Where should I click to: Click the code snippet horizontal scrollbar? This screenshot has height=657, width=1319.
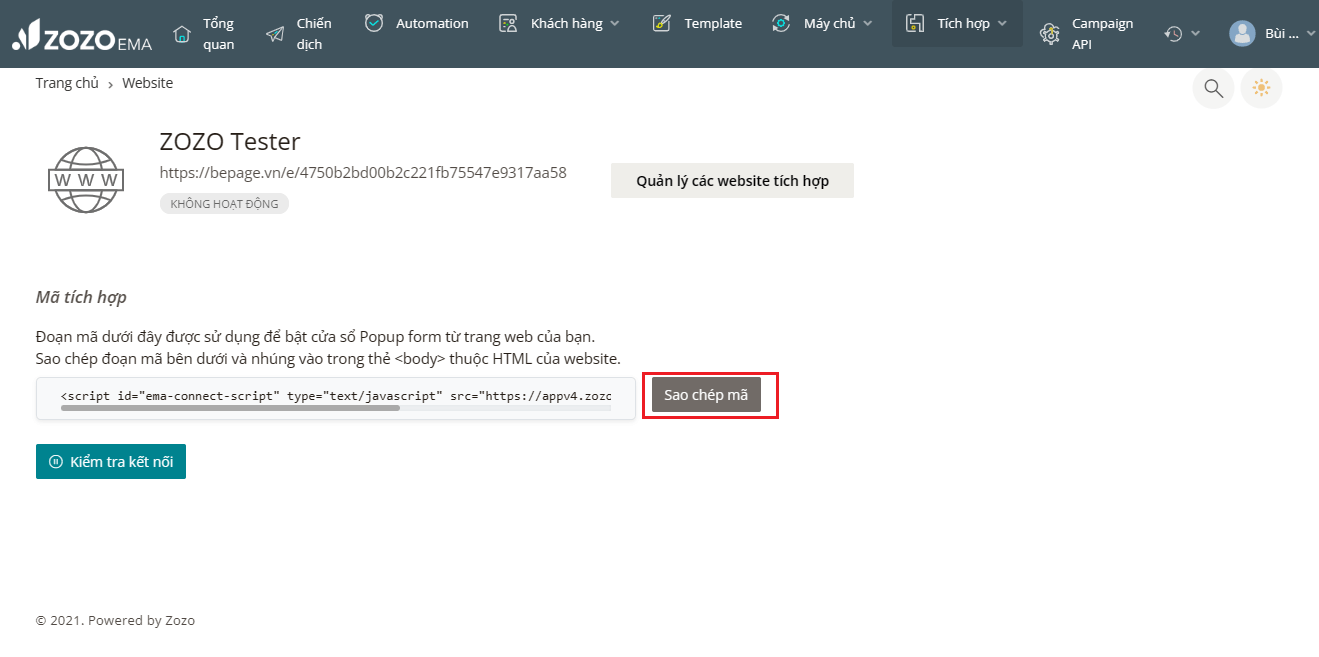pyautogui.click(x=230, y=408)
